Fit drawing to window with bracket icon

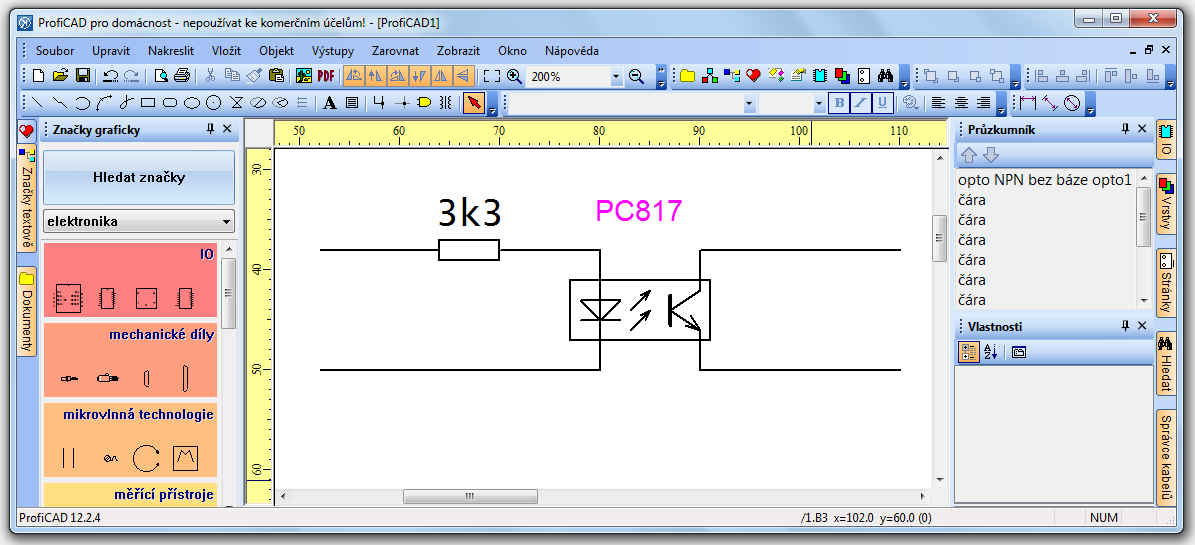pyautogui.click(x=492, y=75)
